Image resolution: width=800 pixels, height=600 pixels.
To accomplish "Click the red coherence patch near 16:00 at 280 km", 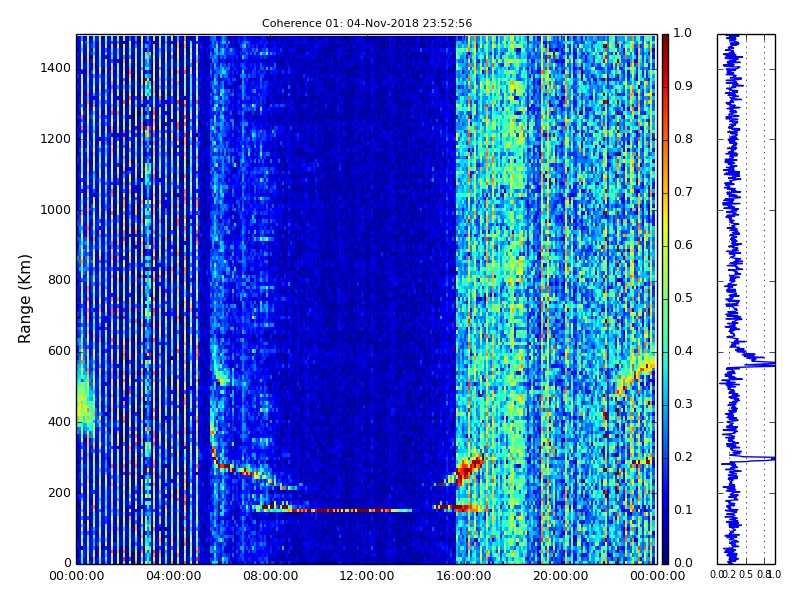I will pos(467,469).
